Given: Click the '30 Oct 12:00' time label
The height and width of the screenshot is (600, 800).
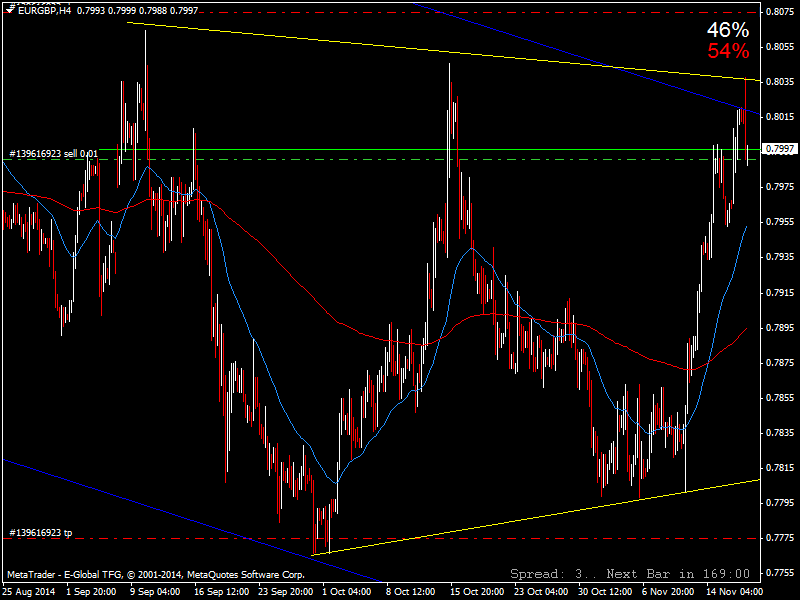Looking at the screenshot, I should [x=605, y=592].
